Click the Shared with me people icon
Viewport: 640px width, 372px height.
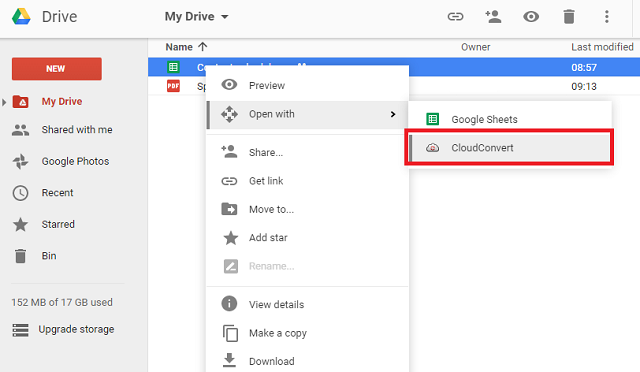pos(20,130)
